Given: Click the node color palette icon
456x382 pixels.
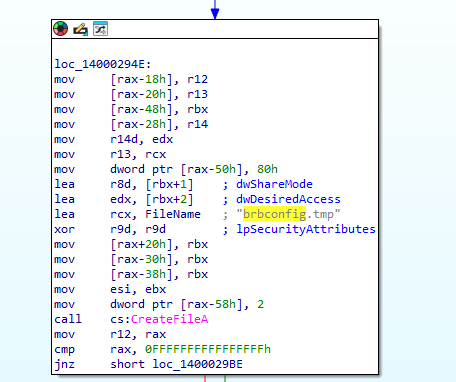Looking at the screenshot, I should pos(60,29).
